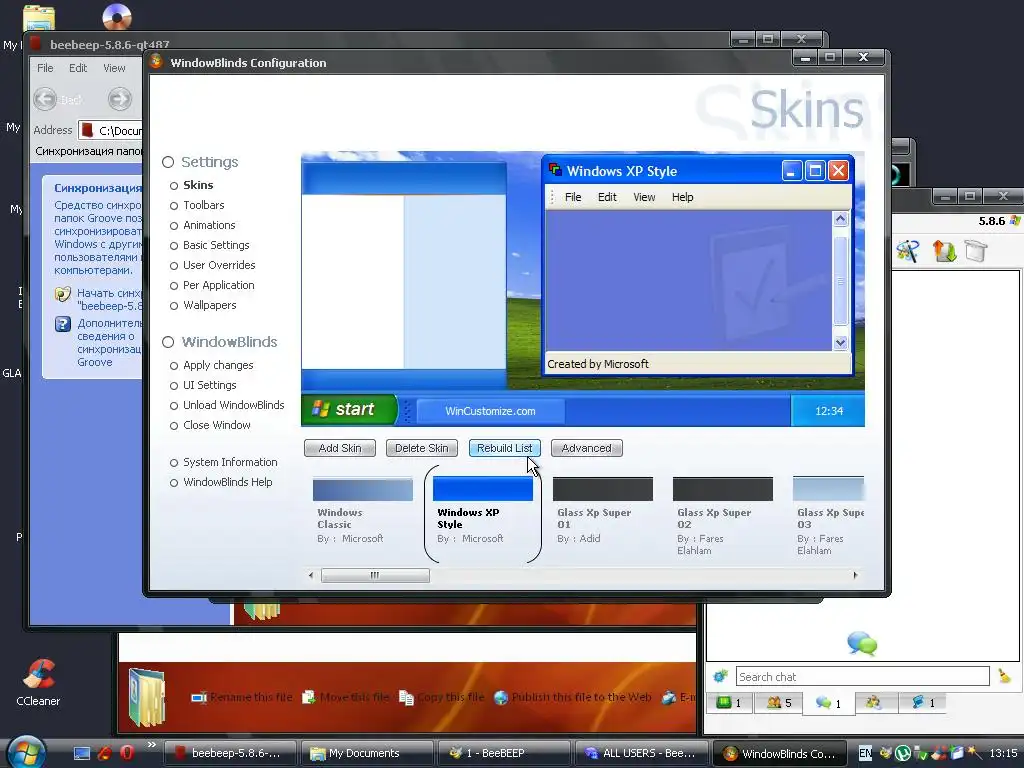Click the preview start button
Screen dimensions: 1024x768
click(349, 409)
